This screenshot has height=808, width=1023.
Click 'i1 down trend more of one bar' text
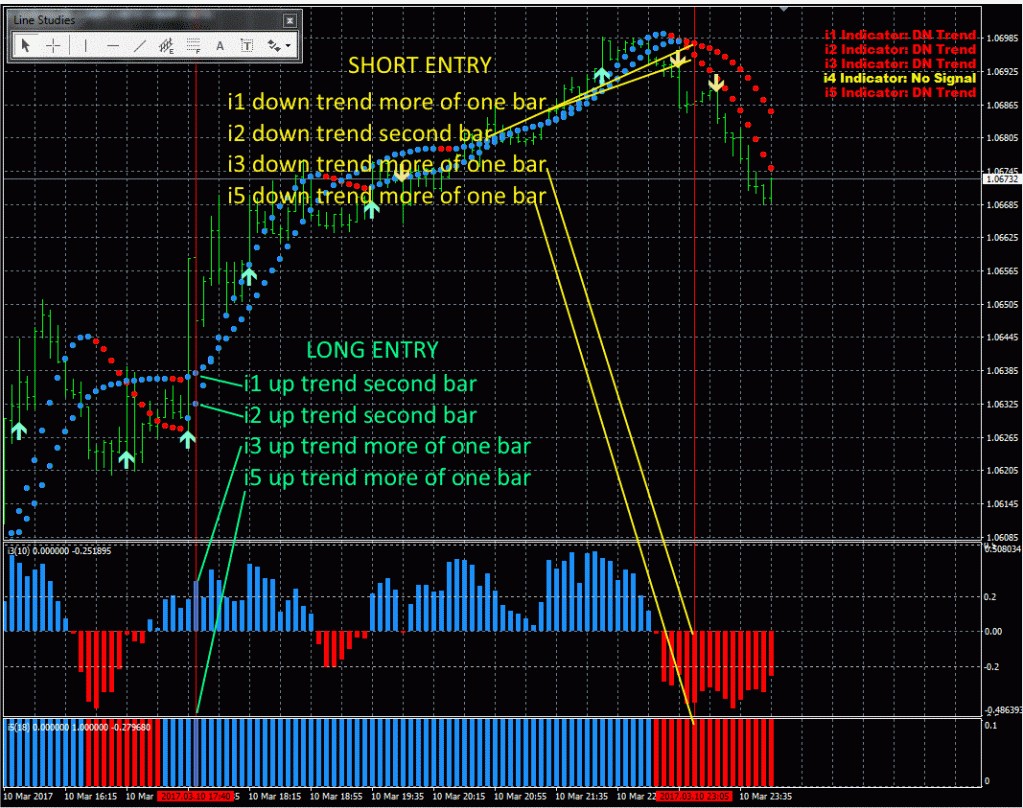coord(387,102)
